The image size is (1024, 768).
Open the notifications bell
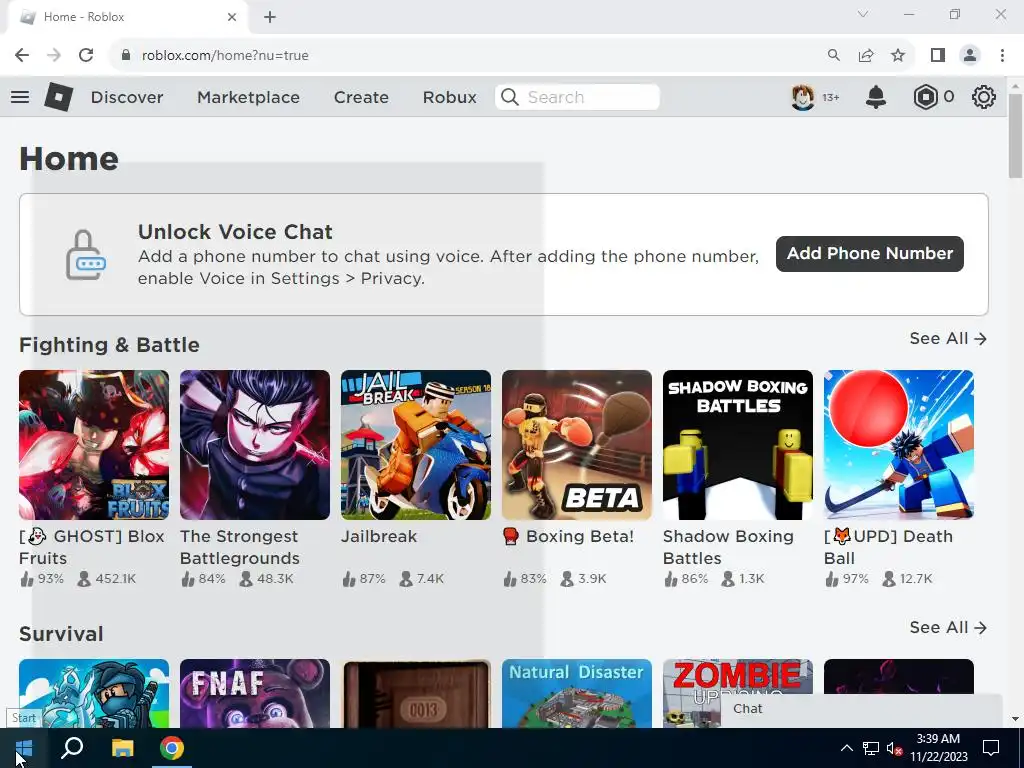click(876, 97)
